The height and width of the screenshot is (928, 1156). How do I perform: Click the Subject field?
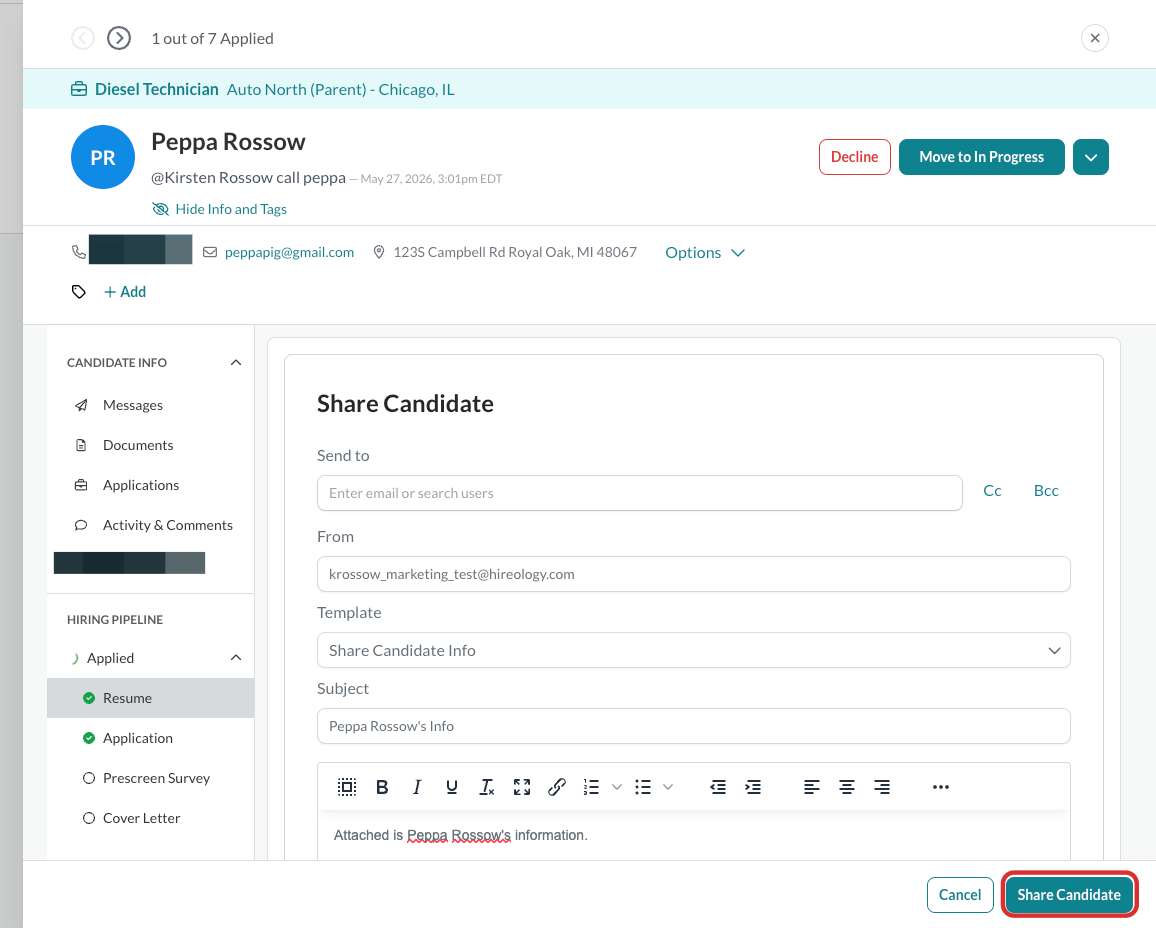[693, 726]
